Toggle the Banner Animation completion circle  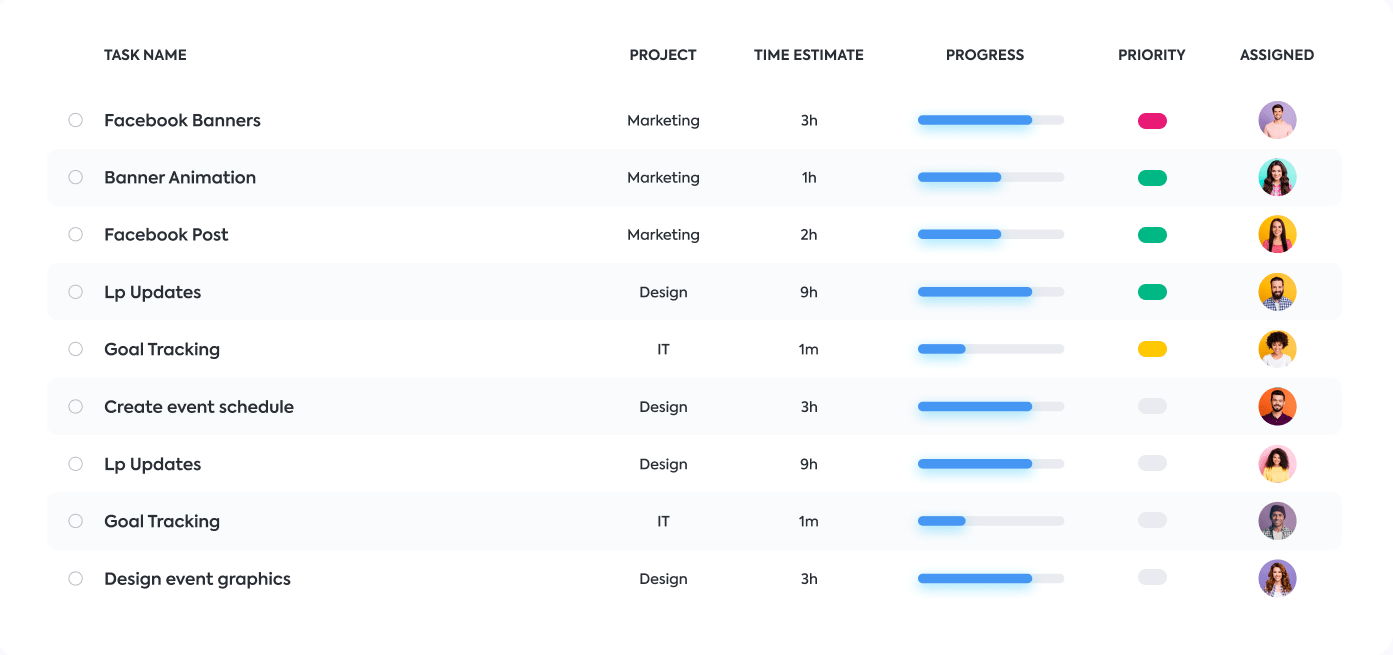pos(75,178)
